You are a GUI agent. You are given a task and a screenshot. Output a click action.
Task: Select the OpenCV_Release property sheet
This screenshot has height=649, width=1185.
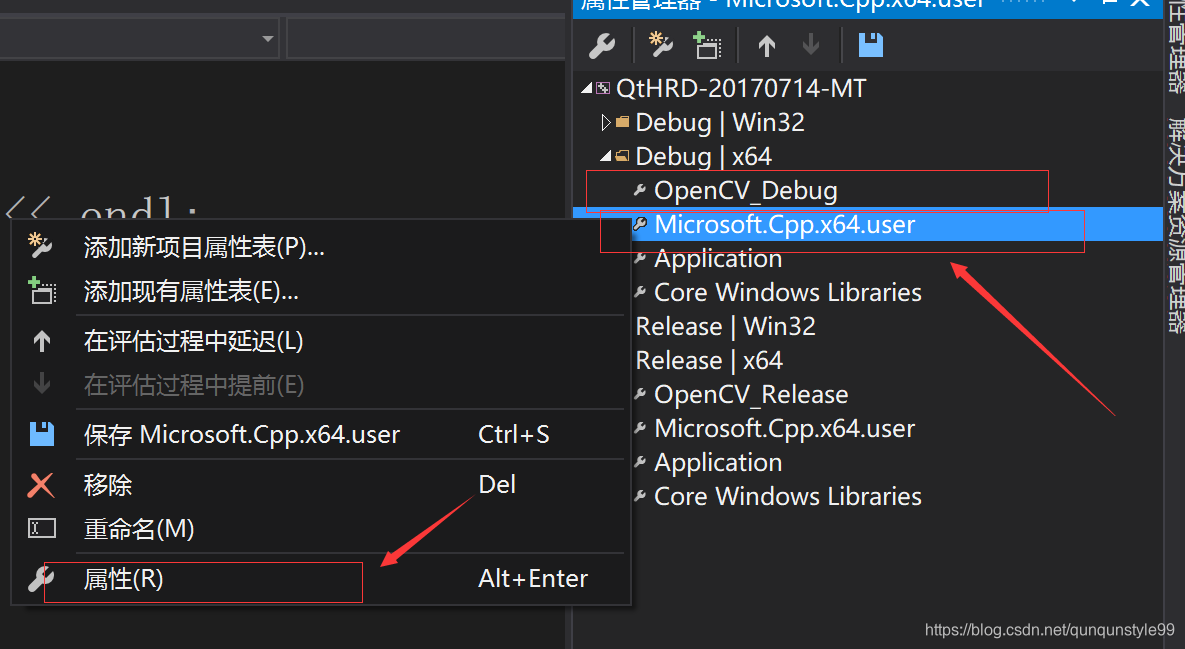coord(750,394)
